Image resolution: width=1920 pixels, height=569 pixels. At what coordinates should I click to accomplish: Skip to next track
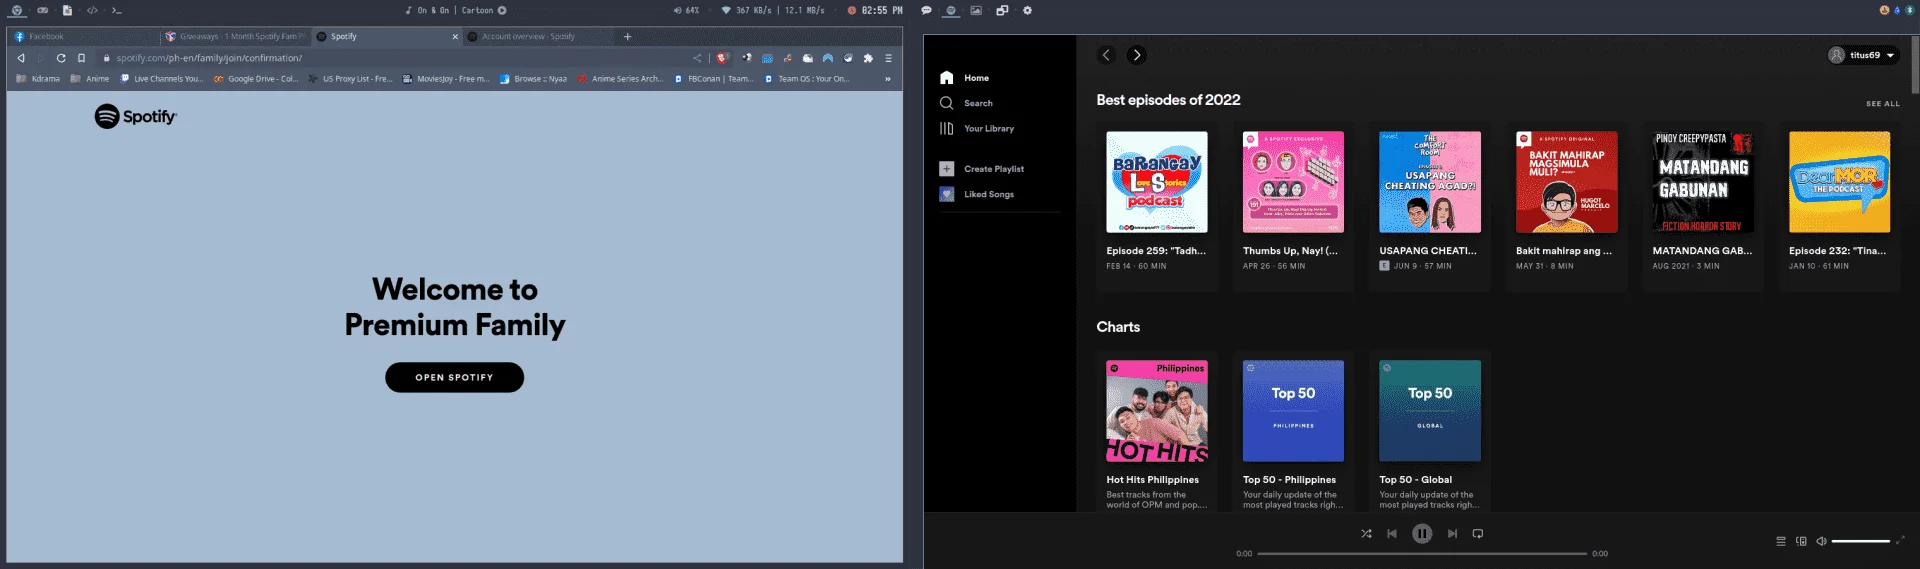tap(1452, 534)
